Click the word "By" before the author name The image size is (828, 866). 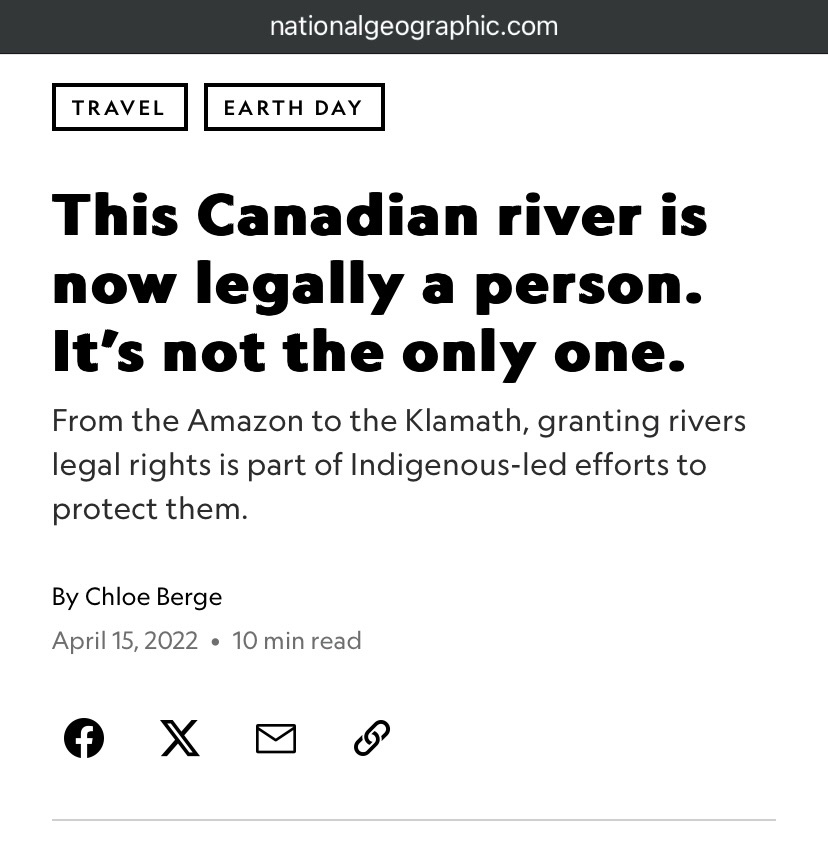coord(65,597)
